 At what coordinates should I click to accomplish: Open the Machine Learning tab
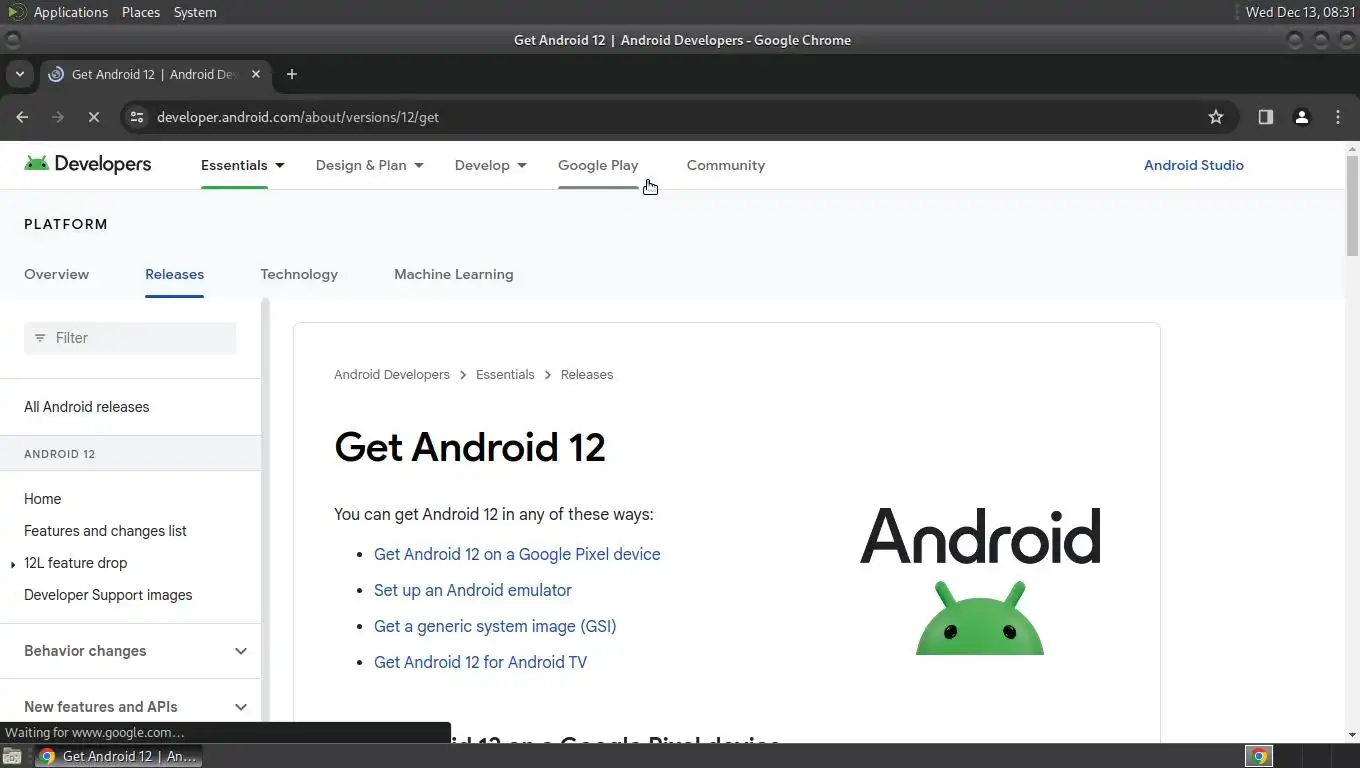pyautogui.click(x=453, y=274)
